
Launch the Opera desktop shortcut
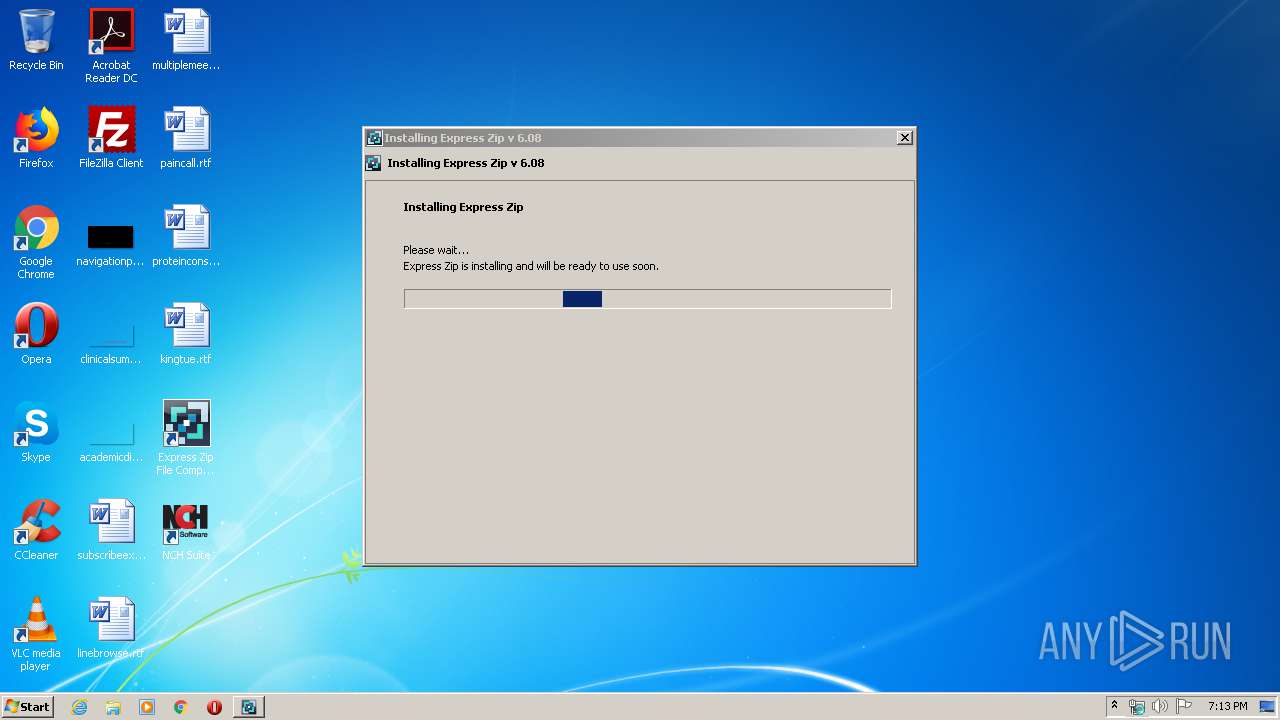tap(36, 334)
